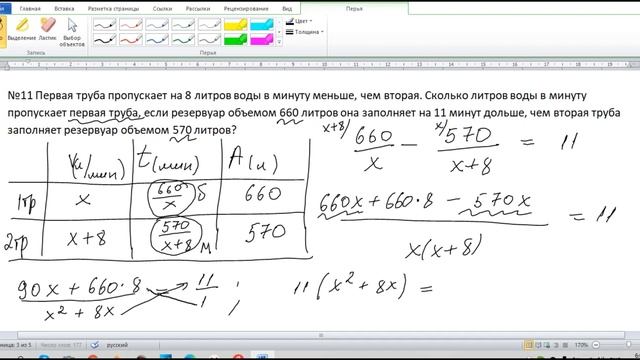640x360 pixels.
Task: Click the horizontal scrollbar under the document
Action: pyautogui.click(x=321, y=336)
